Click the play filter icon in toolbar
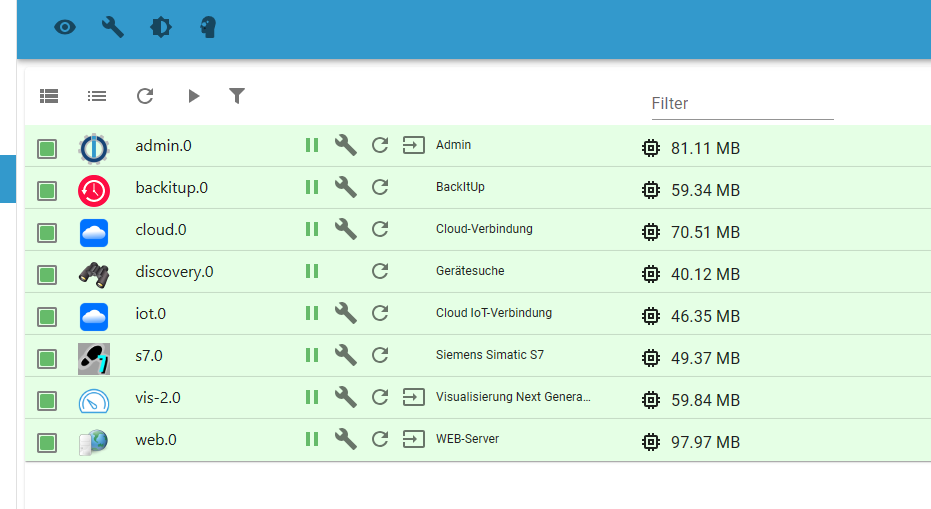 point(193,96)
